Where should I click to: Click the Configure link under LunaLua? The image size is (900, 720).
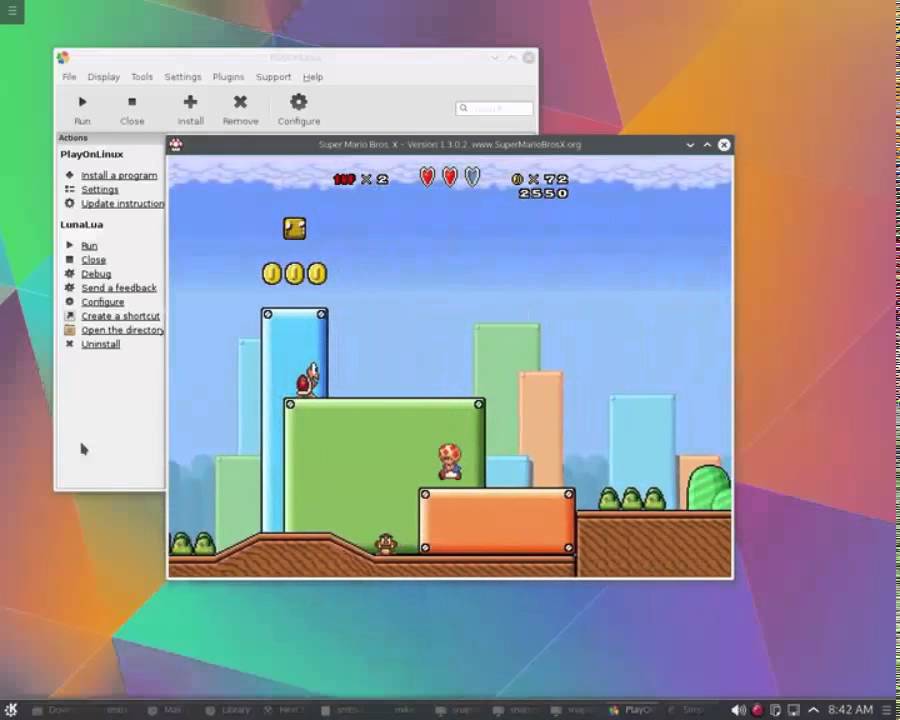102,302
